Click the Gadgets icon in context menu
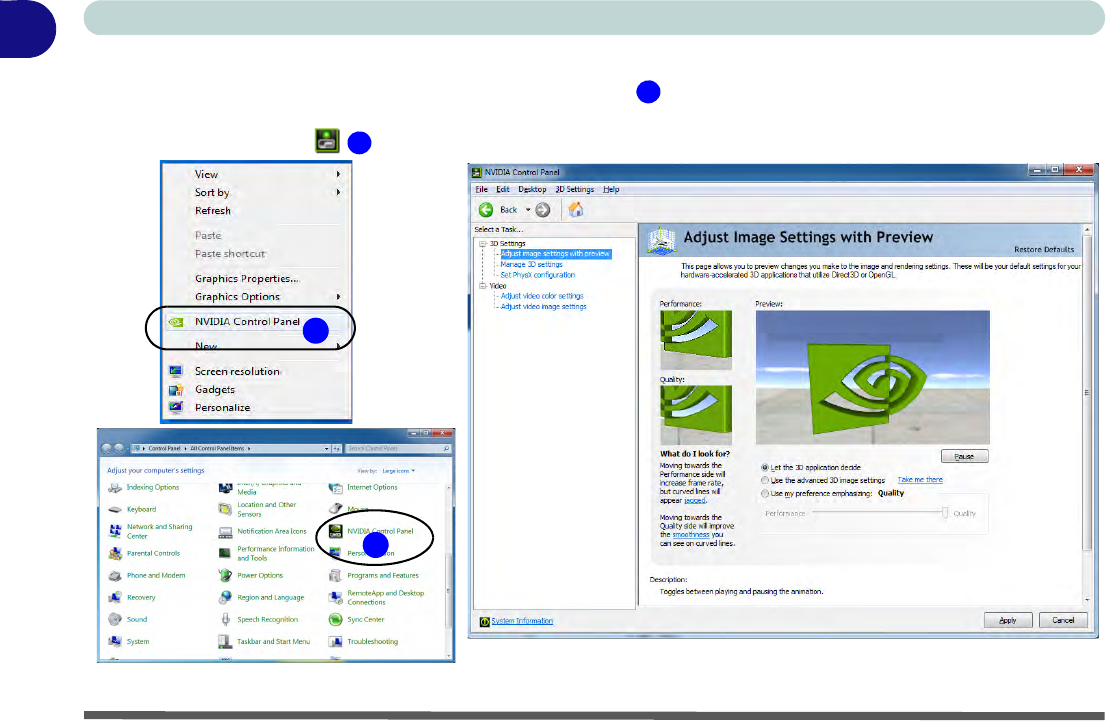 (x=176, y=389)
